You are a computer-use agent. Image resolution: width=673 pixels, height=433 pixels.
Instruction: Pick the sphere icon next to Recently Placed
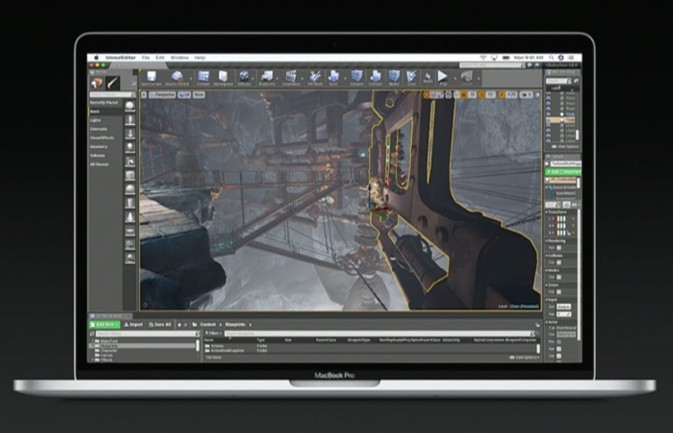click(130, 106)
